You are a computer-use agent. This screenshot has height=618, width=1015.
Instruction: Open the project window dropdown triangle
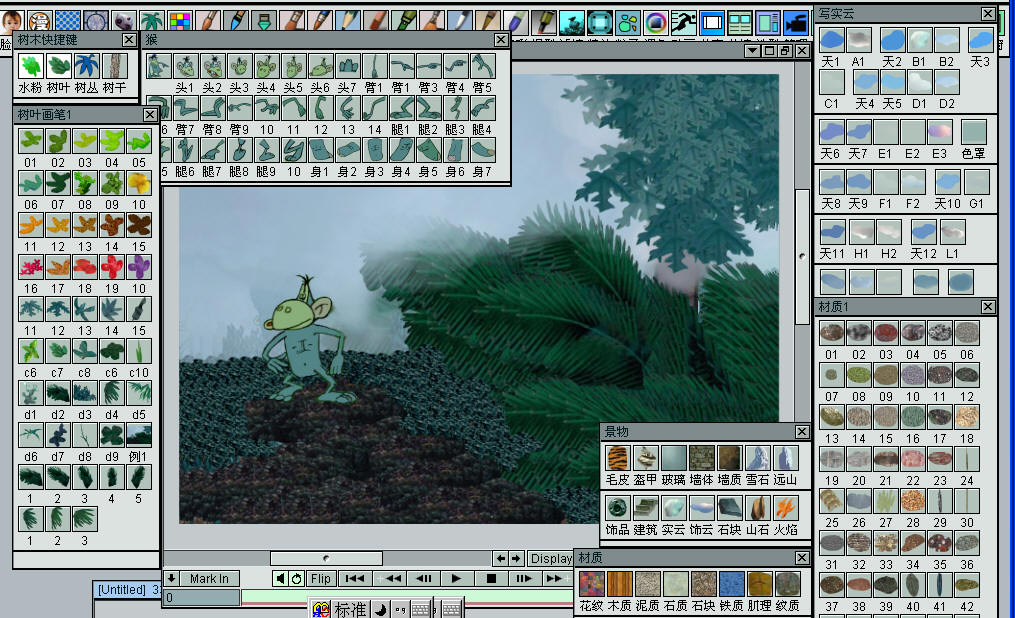[x=752, y=50]
